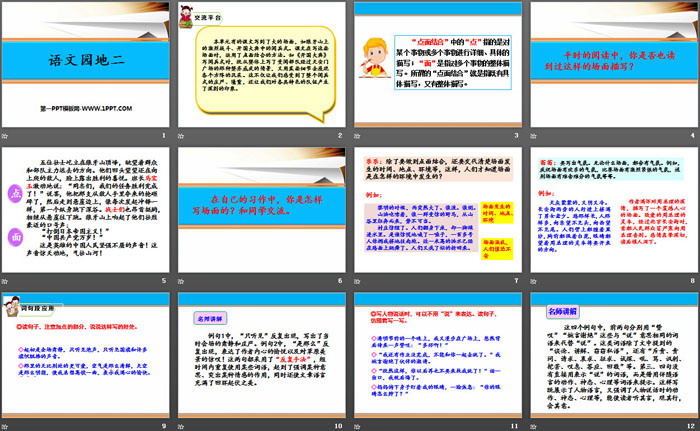Viewport: 700px width, 431px height.
Task: Select slide 6 thumbnail asking 在自己的习作中
Action: coord(262,210)
